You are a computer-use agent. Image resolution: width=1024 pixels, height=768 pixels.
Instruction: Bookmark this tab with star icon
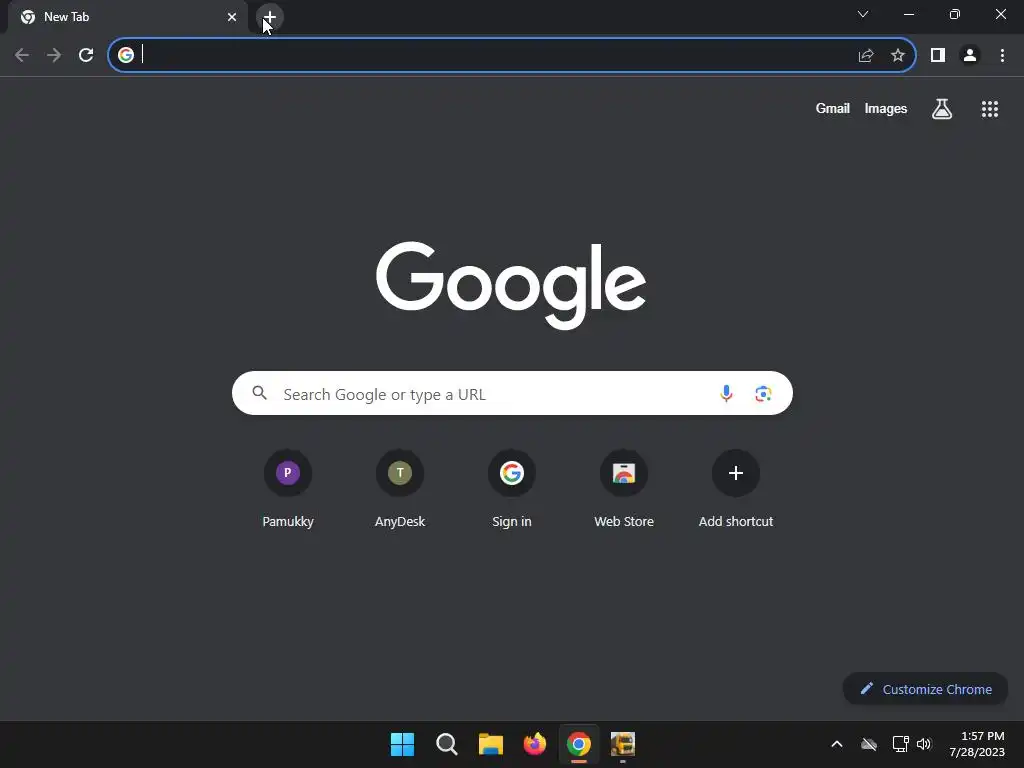[x=898, y=55]
